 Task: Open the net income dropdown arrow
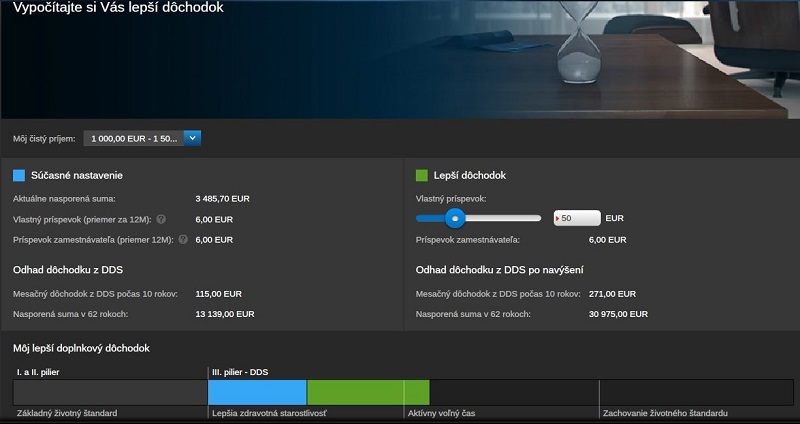[192, 138]
